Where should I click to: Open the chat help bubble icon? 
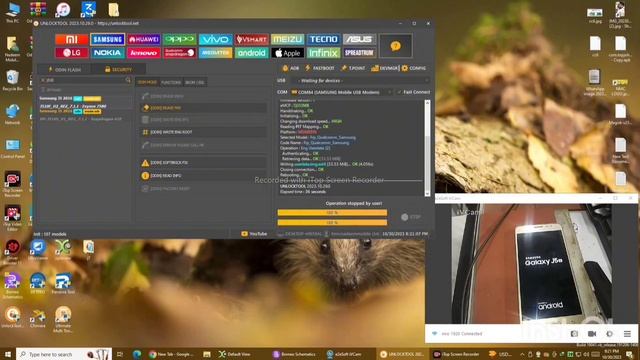(395, 46)
